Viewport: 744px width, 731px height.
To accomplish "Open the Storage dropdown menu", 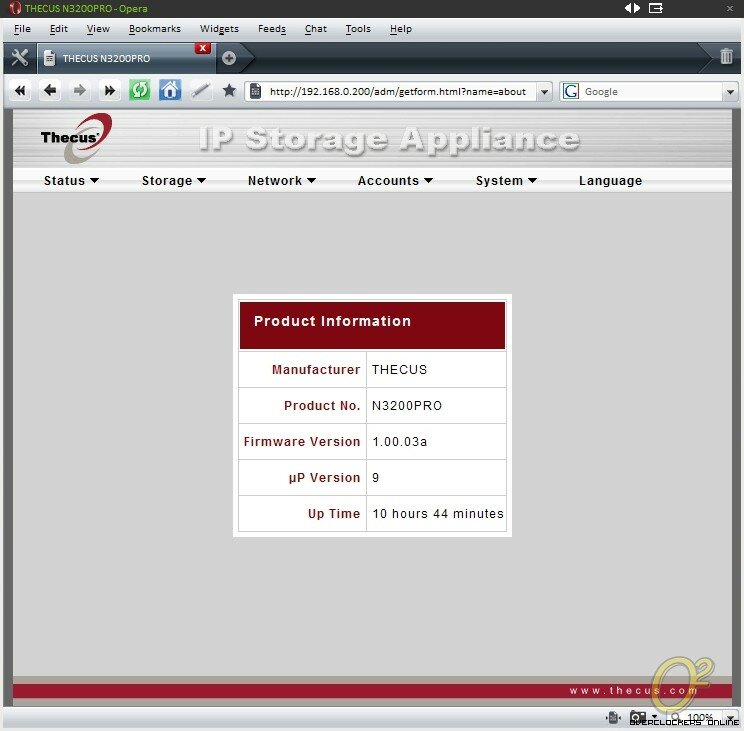I will (174, 181).
